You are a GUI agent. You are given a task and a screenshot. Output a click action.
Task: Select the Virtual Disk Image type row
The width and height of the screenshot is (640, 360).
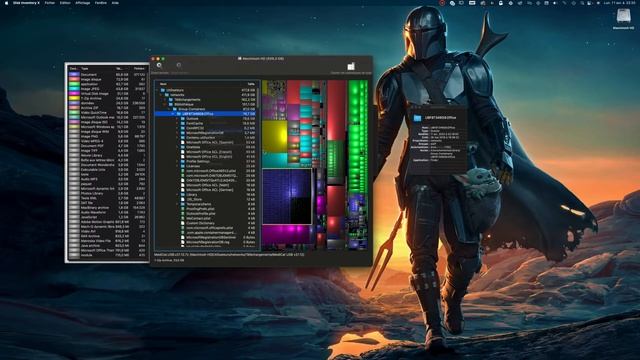pos(107,93)
